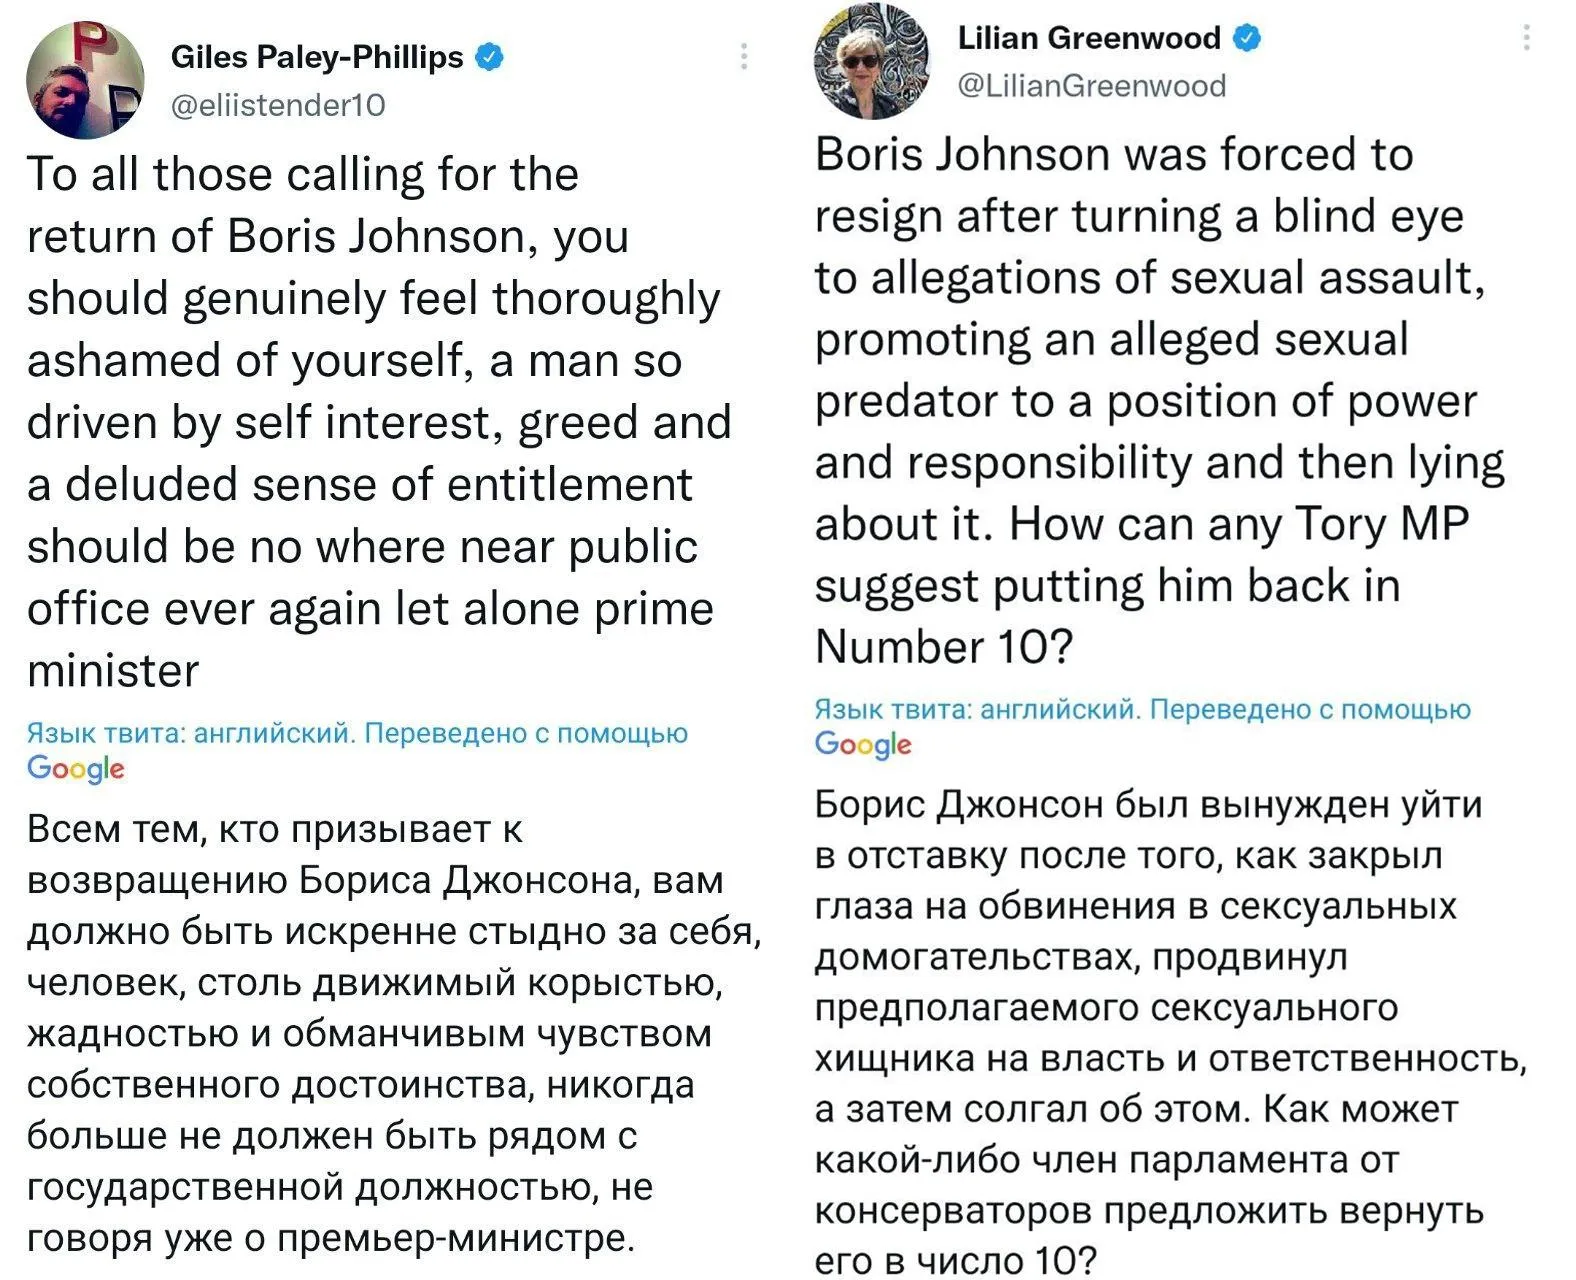This screenshot has width=1576, height=1280.
Task: Open Giles Paley-Phillips profile avatar
Action: [x=86, y=80]
